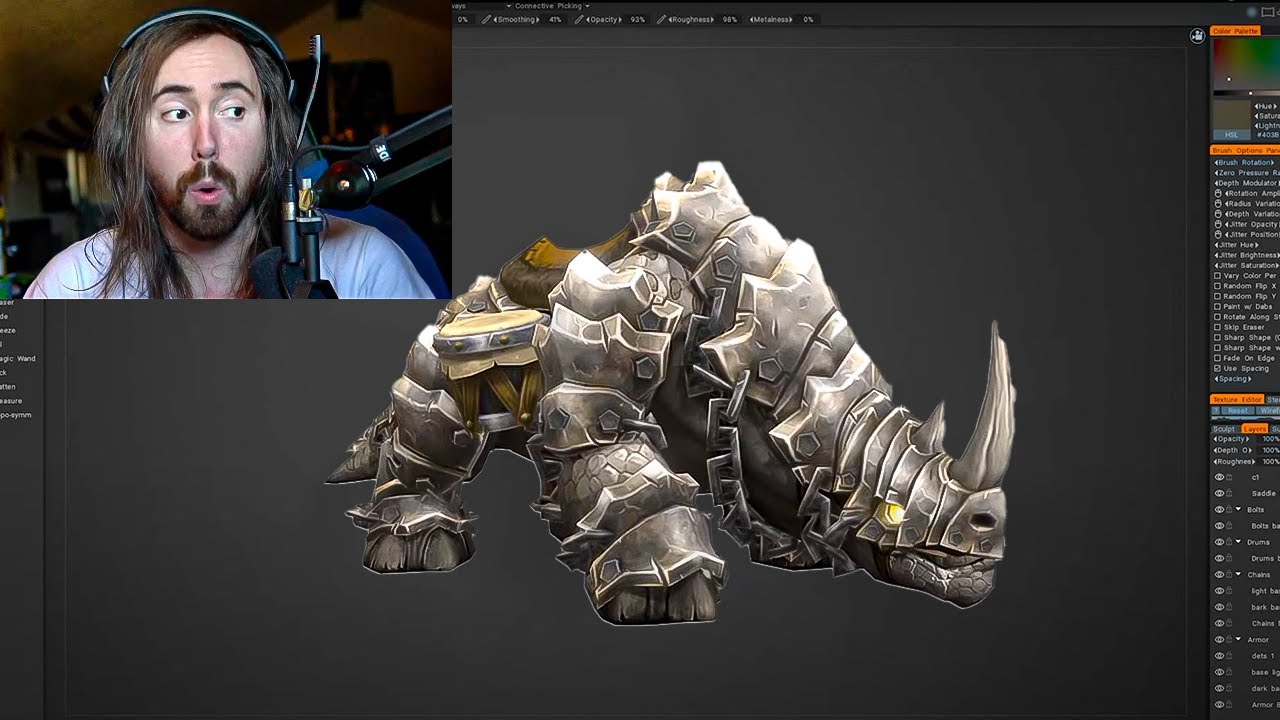Click the Metalness 0% value field
The image size is (1280, 720).
(808, 19)
